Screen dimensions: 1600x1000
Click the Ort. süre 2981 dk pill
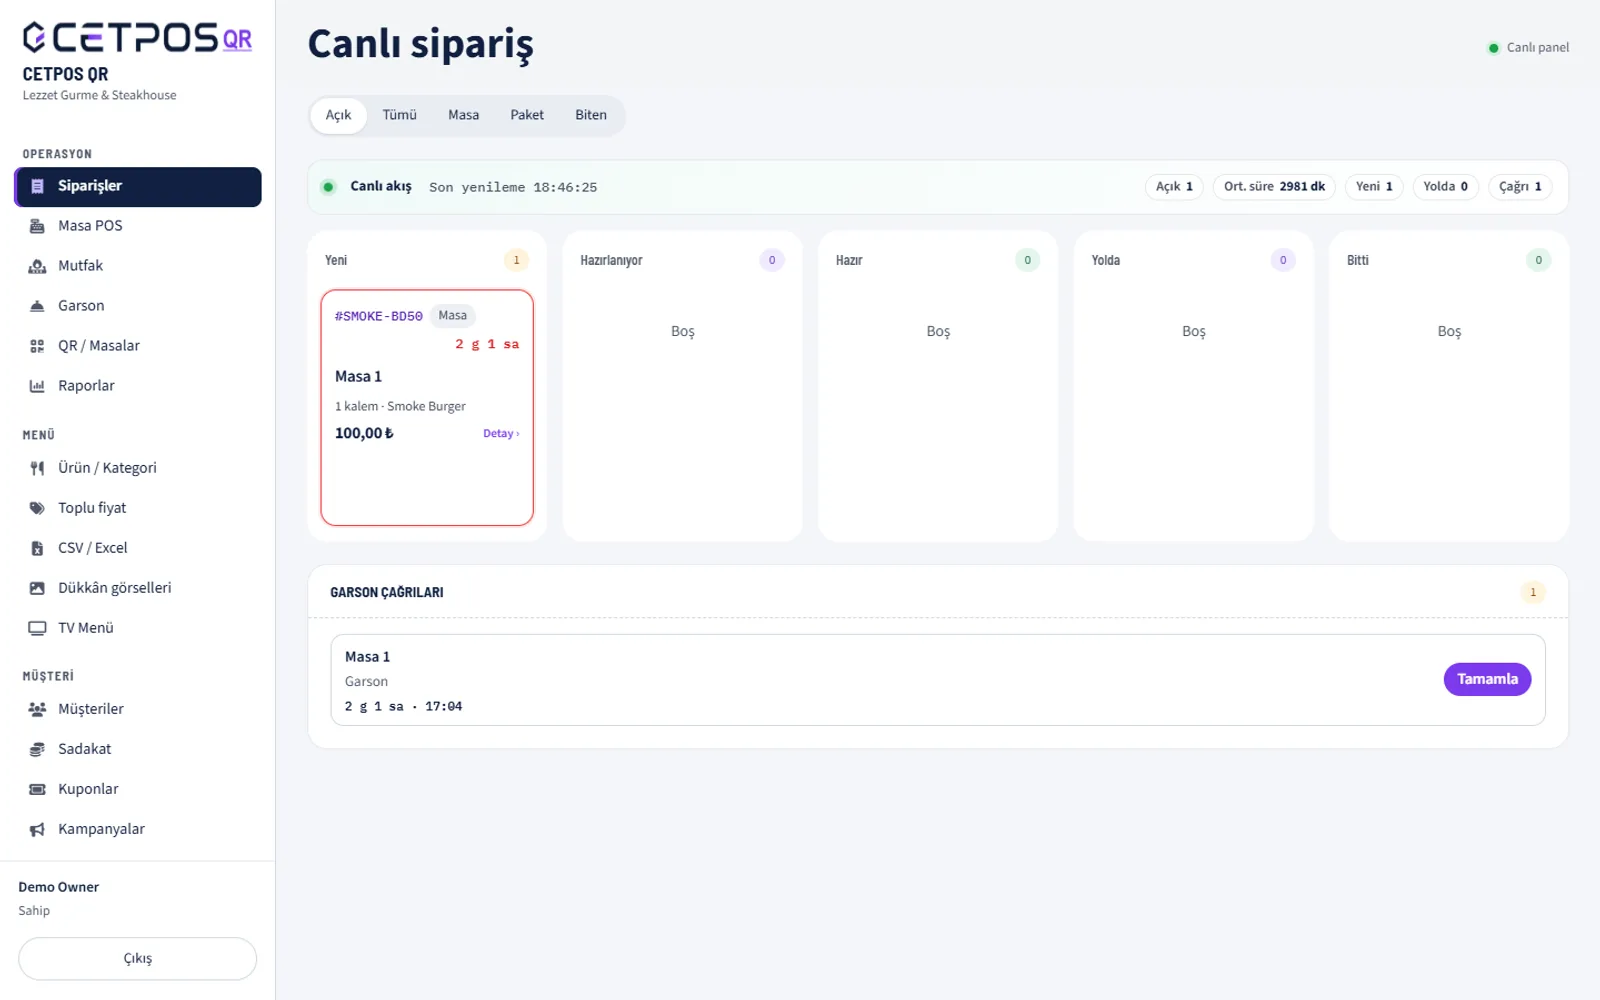click(1274, 187)
